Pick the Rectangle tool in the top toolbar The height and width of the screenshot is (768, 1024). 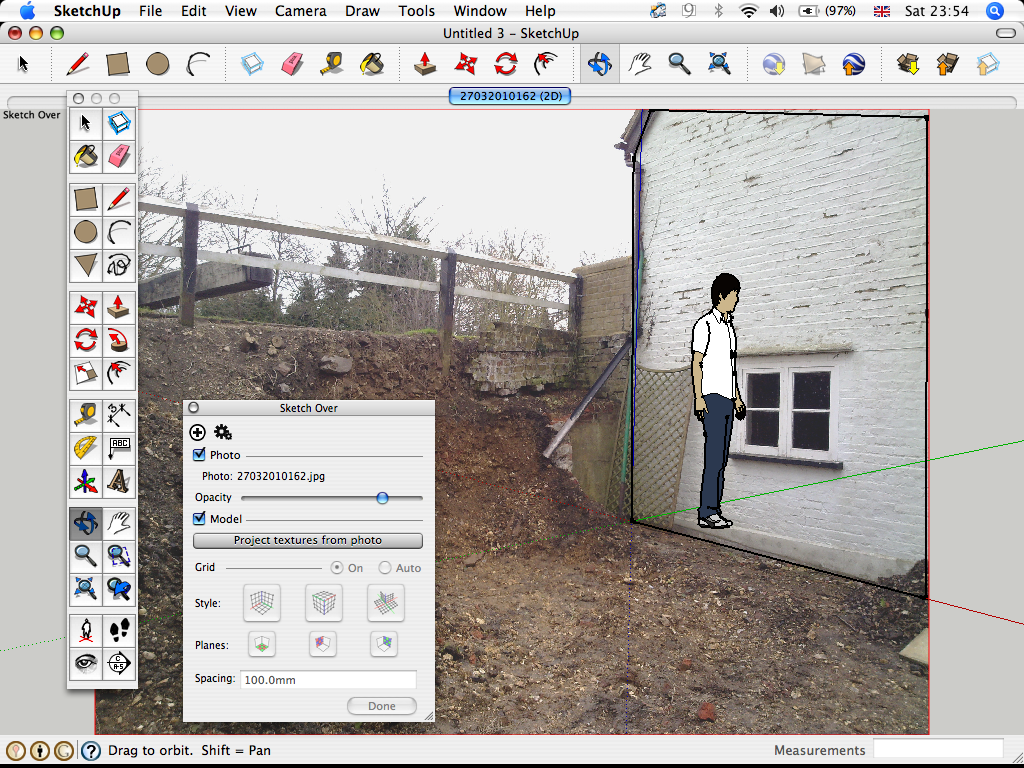tap(118, 64)
